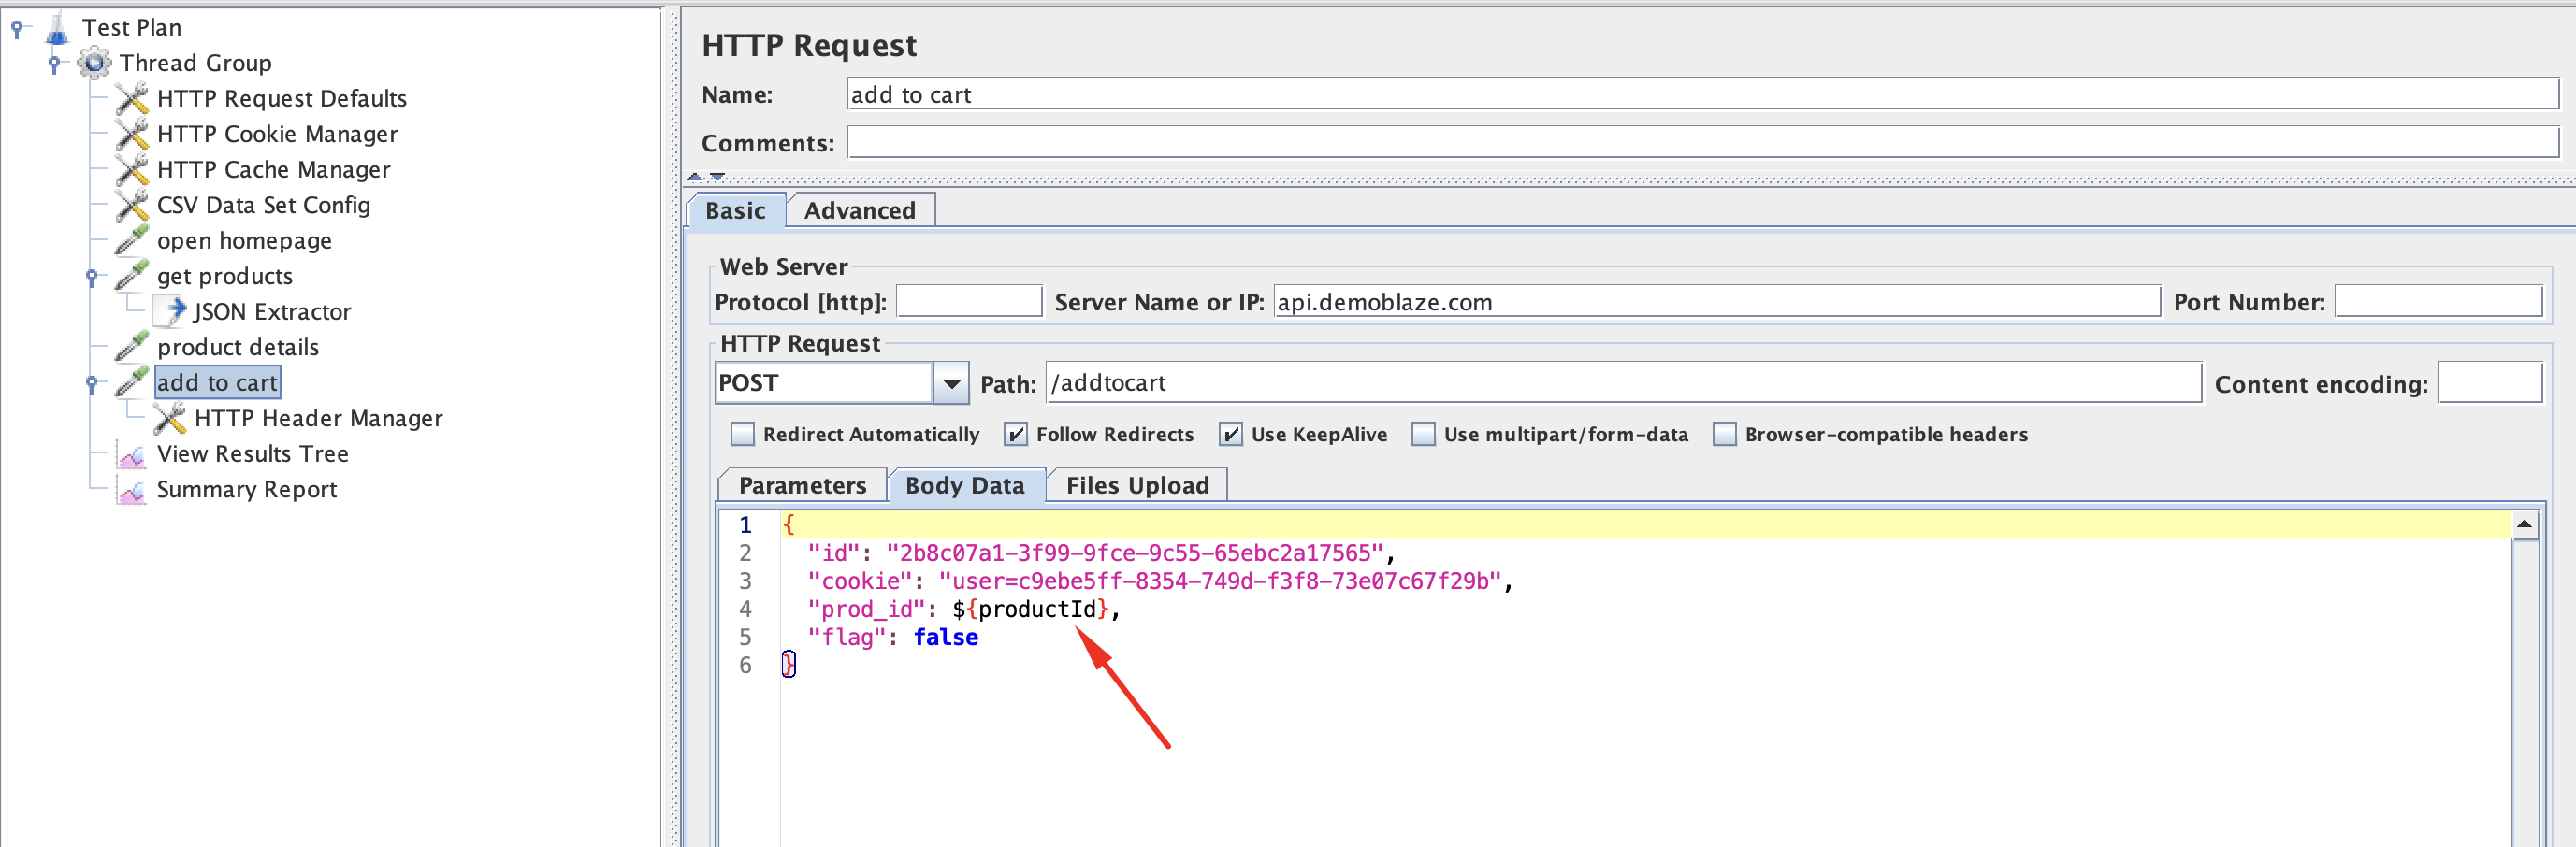Click the View Results Tree listener icon
2576x847 pixels.
[x=131, y=454]
